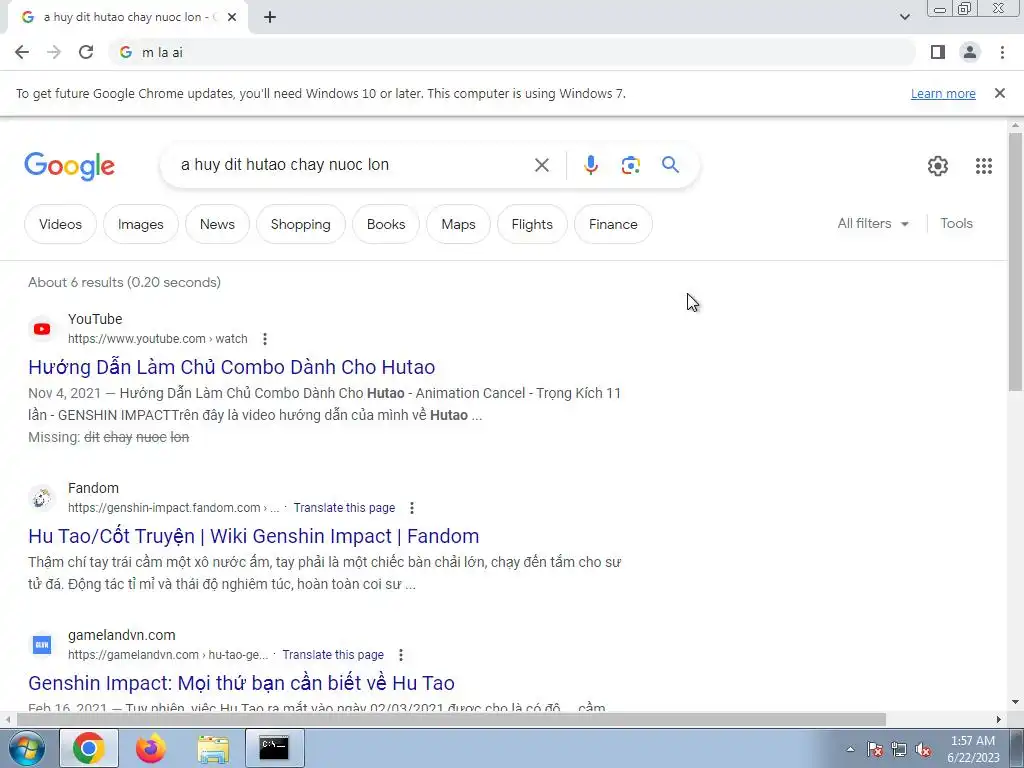Close the Google search results tab
The image size is (1024, 768).
click(x=232, y=18)
